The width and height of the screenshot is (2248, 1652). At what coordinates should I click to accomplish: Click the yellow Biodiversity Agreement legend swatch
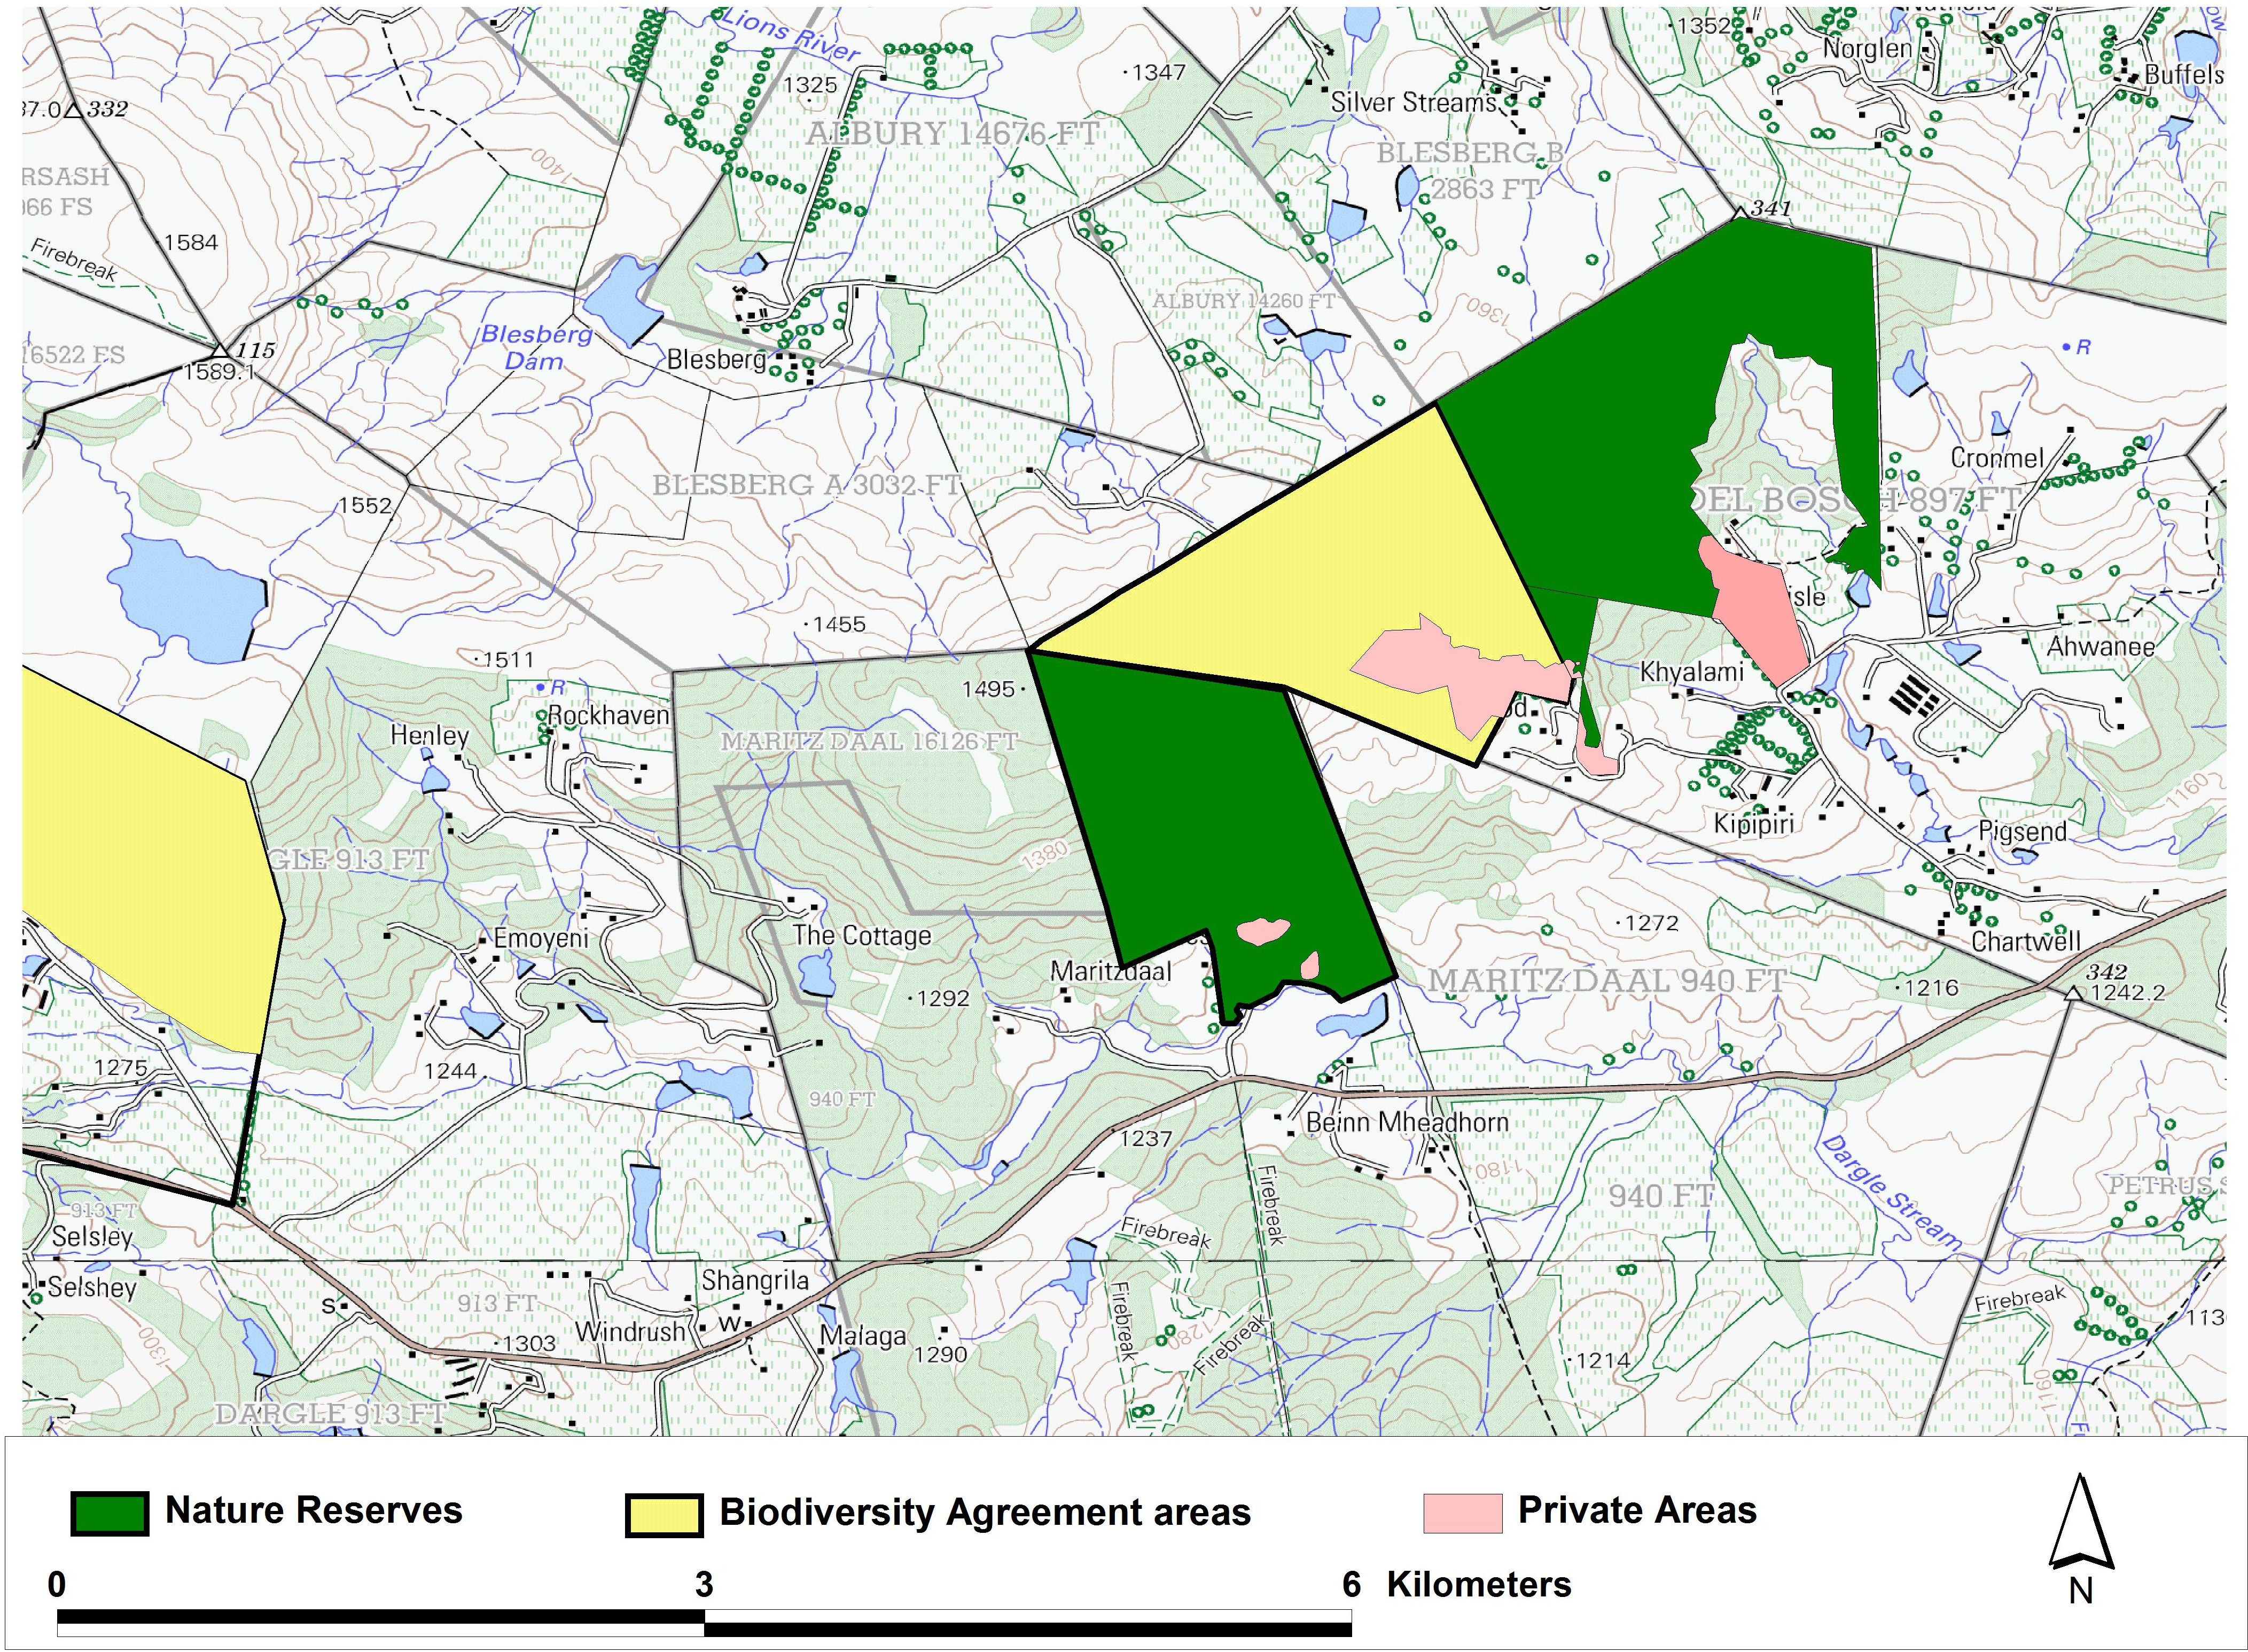[x=664, y=1515]
